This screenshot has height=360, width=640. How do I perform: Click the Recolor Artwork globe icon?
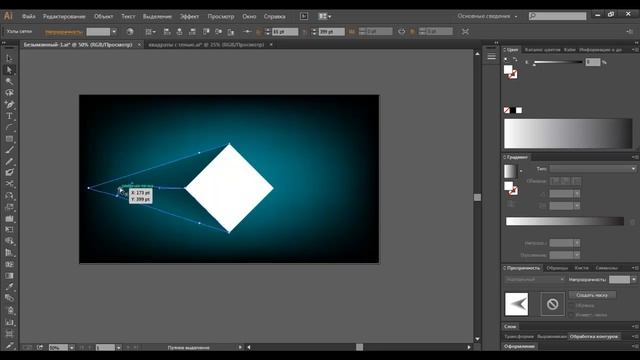point(130,31)
